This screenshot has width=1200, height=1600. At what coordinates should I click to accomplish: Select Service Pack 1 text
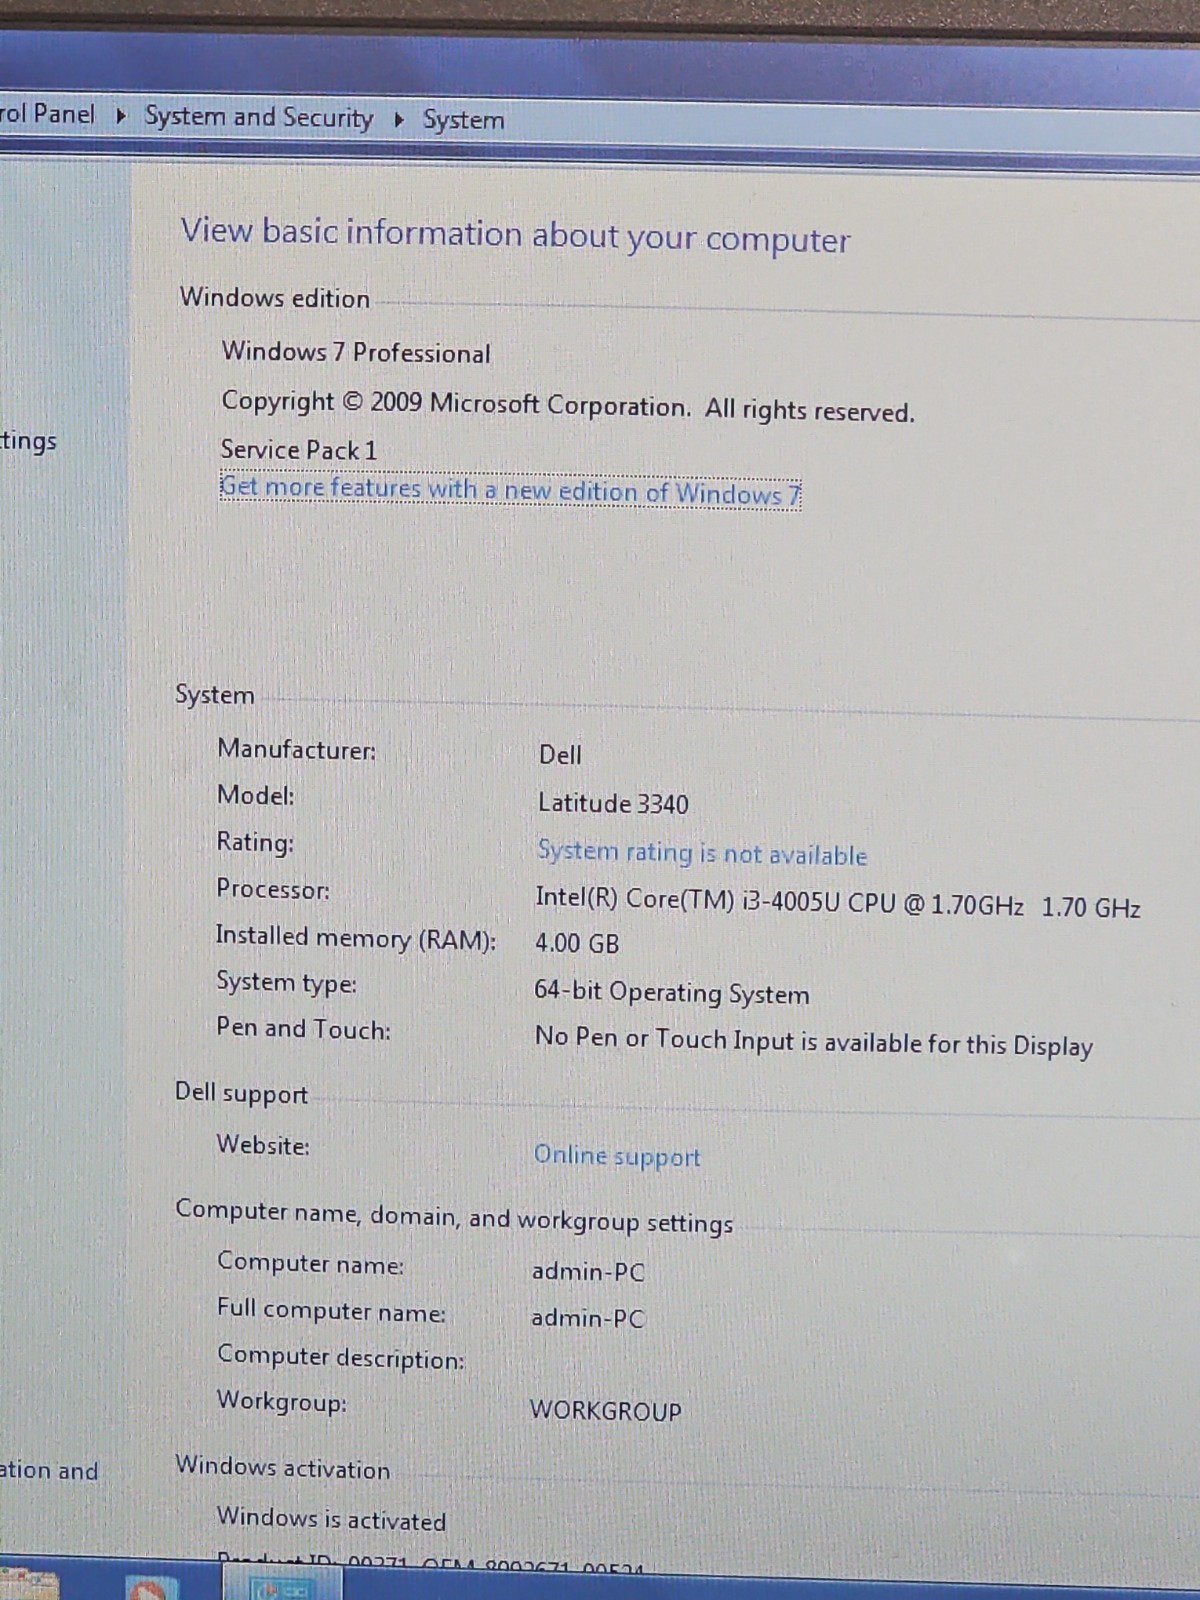point(299,450)
